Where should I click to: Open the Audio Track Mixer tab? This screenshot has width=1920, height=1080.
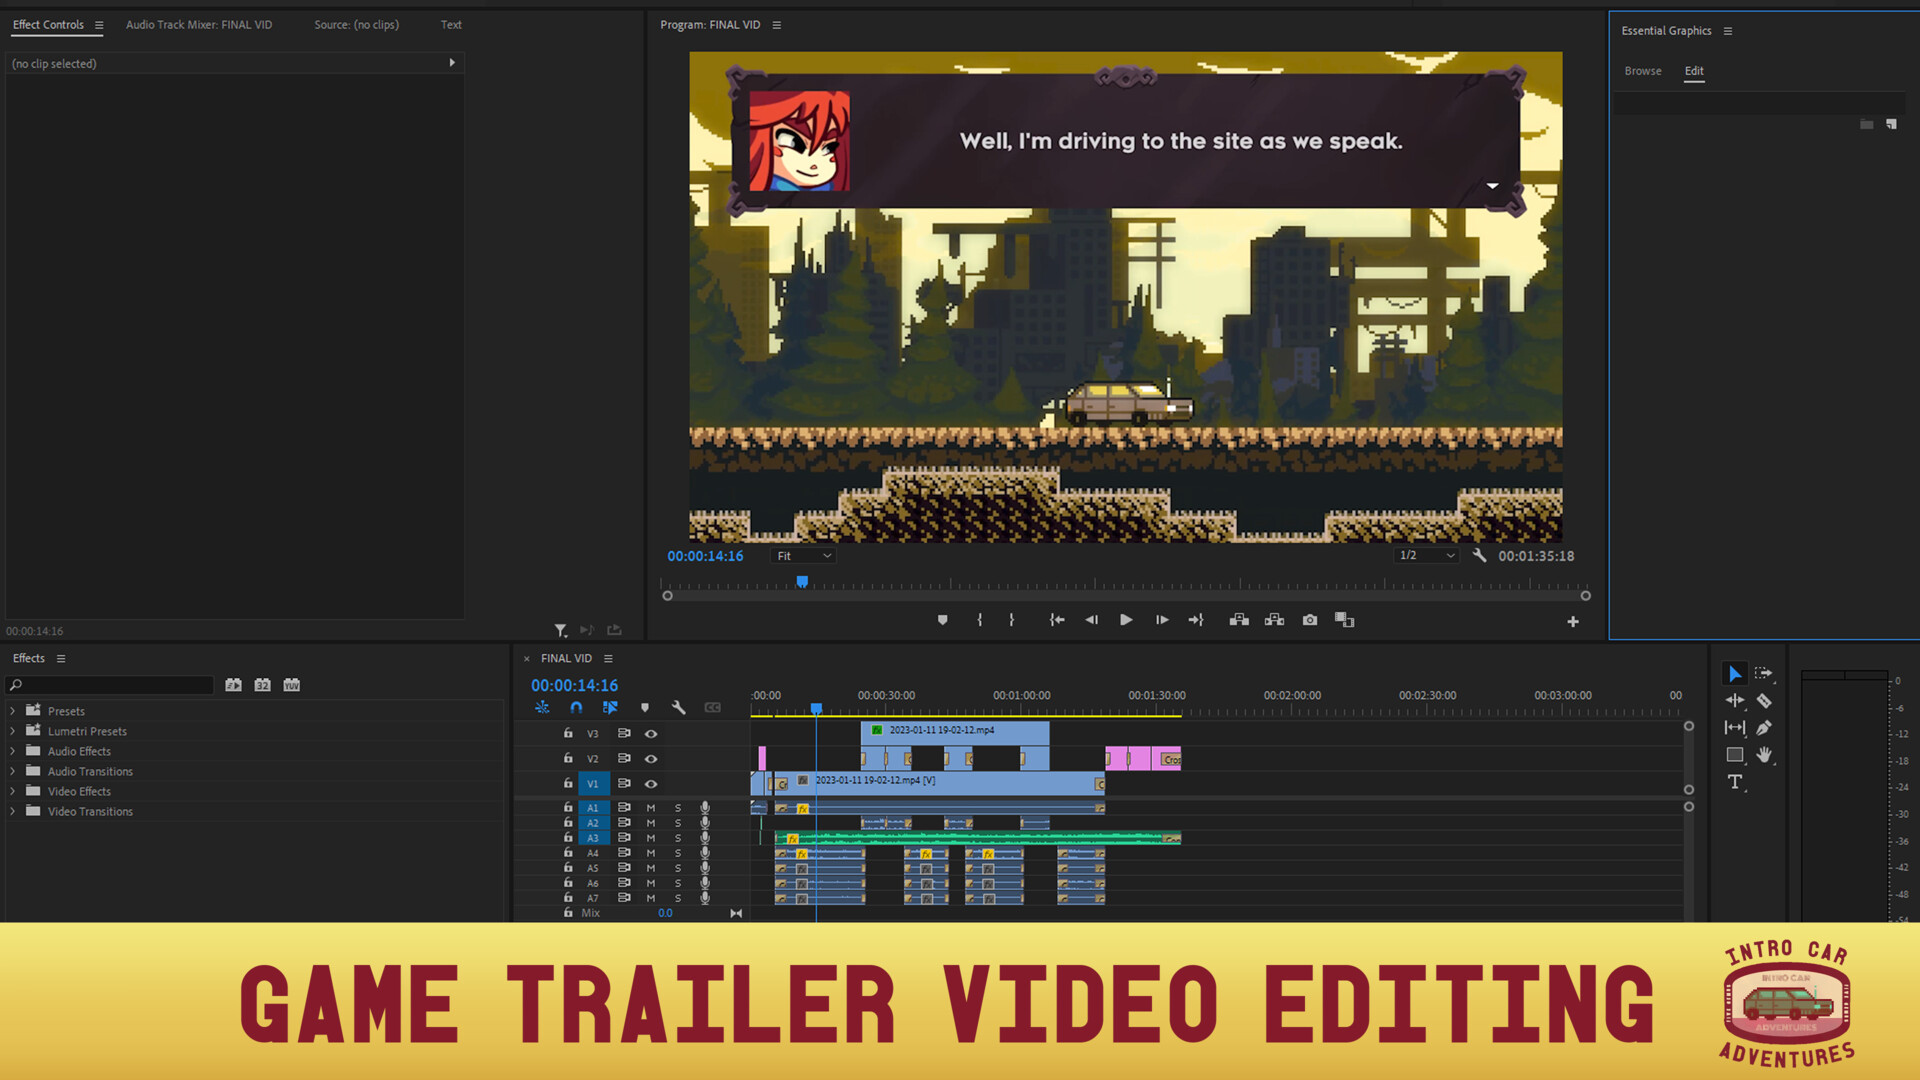pos(199,25)
